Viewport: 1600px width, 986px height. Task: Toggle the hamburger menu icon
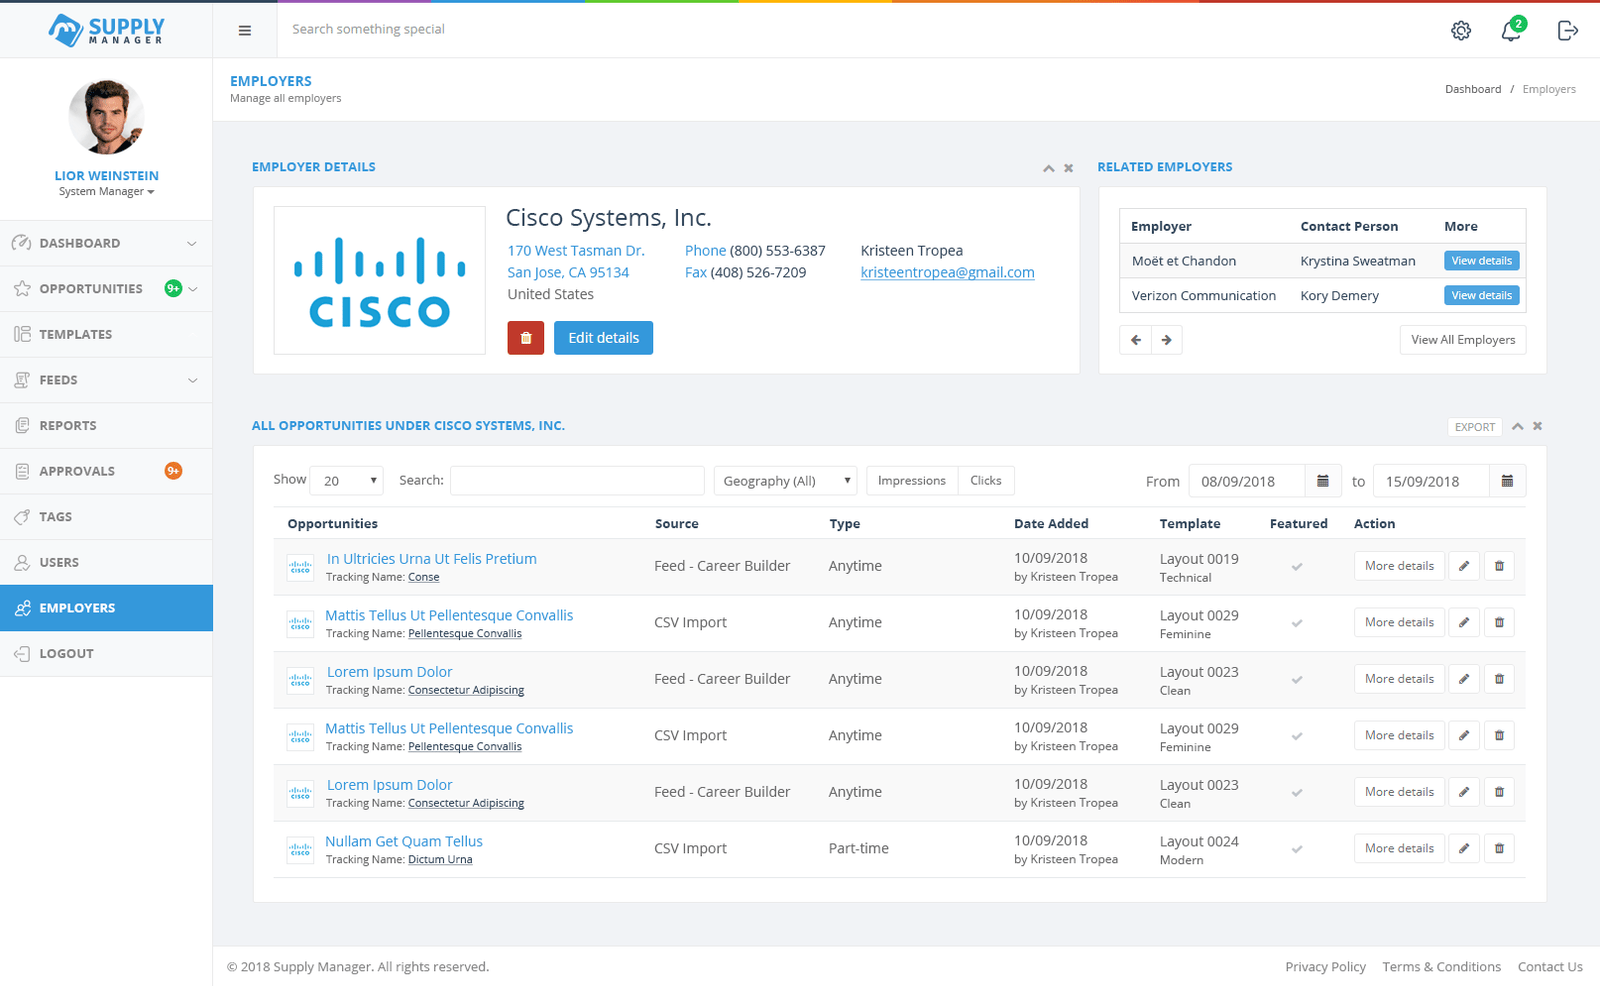point(245,30)
